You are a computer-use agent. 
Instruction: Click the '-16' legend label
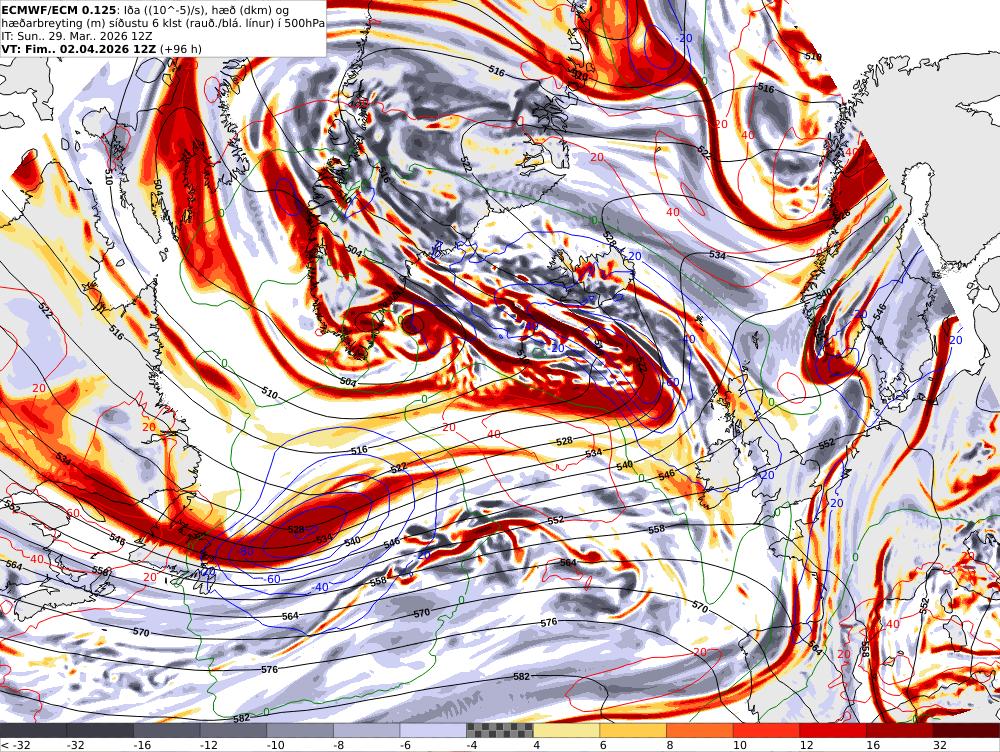tap(143, 745)
